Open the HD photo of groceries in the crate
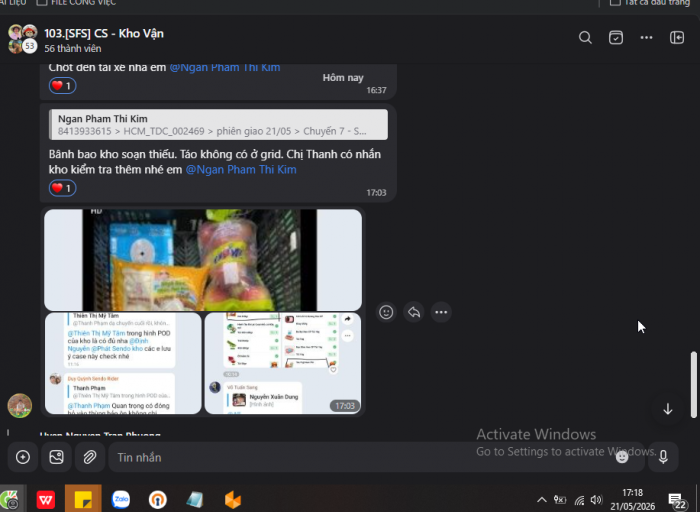Viewport: 700px width, 512px height. click(203, 260)
